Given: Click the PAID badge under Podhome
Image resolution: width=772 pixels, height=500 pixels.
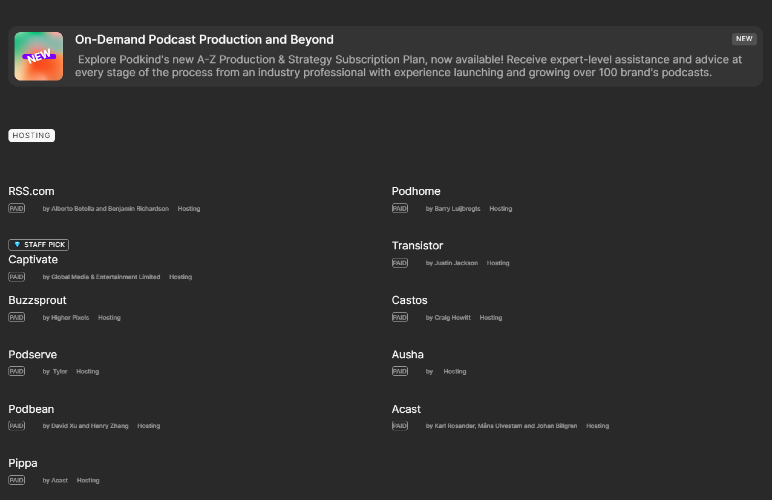Looking at the screenshot, I should pyautogui.click(x=400, y=208).
